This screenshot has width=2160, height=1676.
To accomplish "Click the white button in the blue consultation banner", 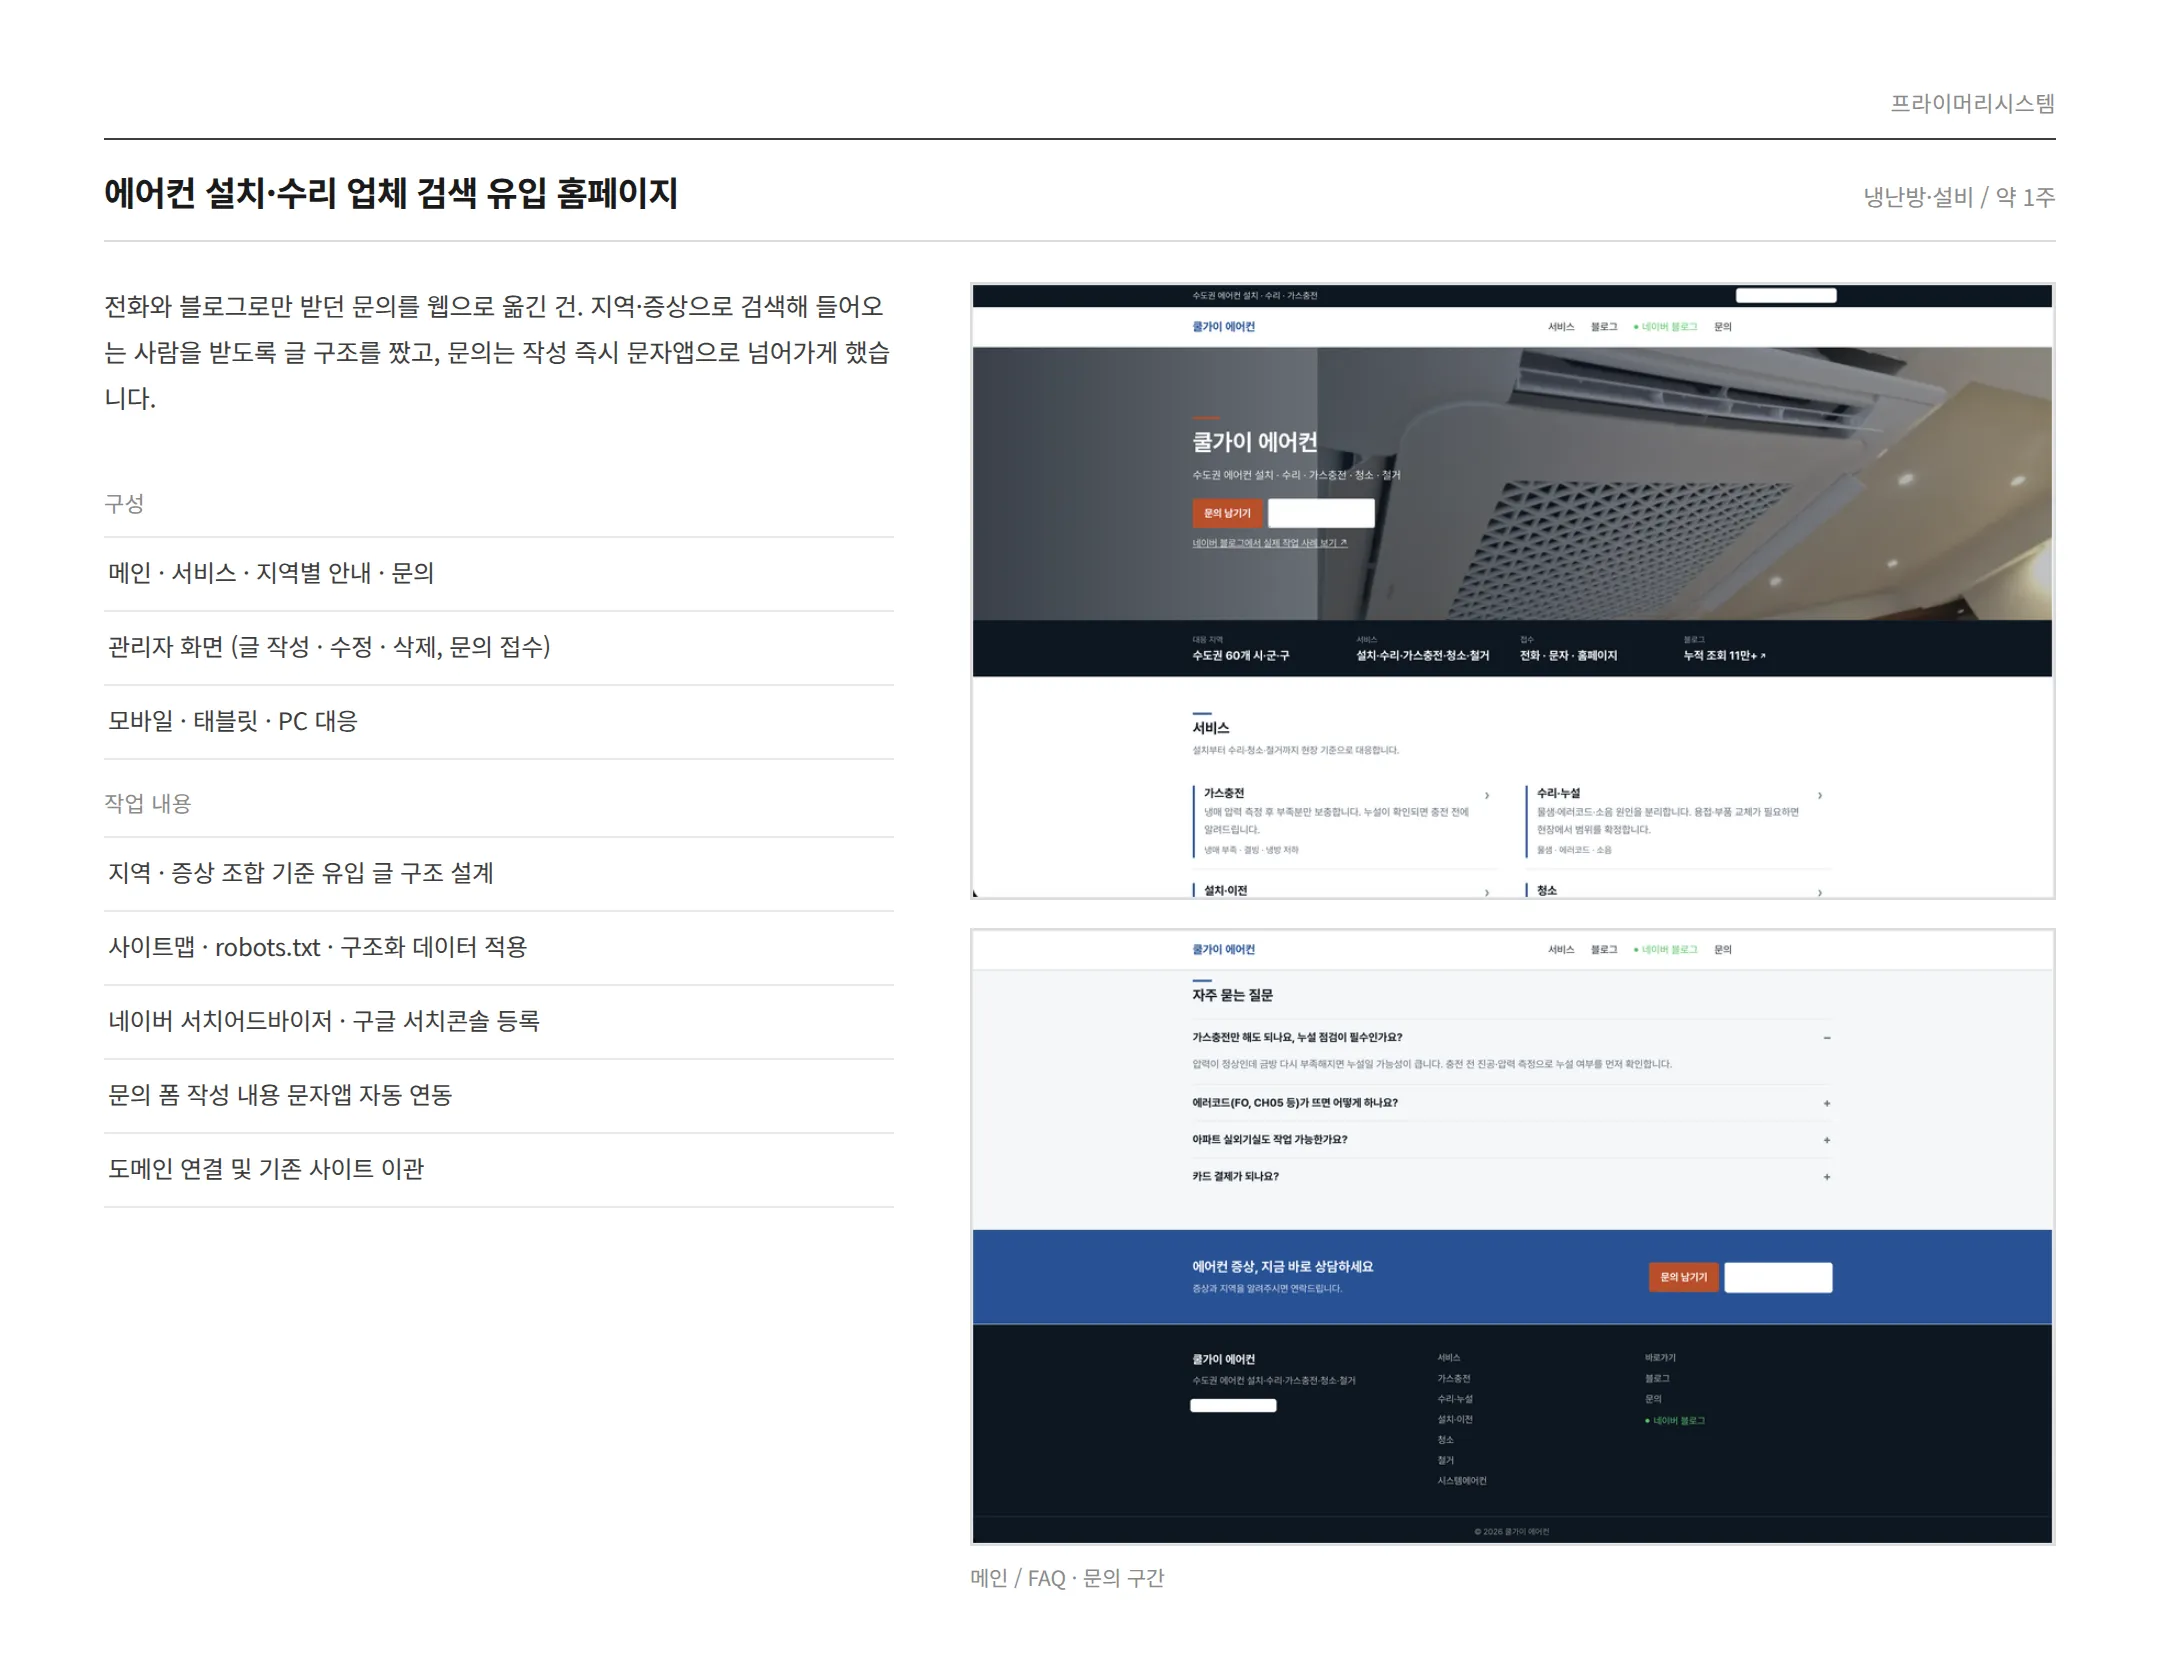I will click(x=1778, y=1277).
